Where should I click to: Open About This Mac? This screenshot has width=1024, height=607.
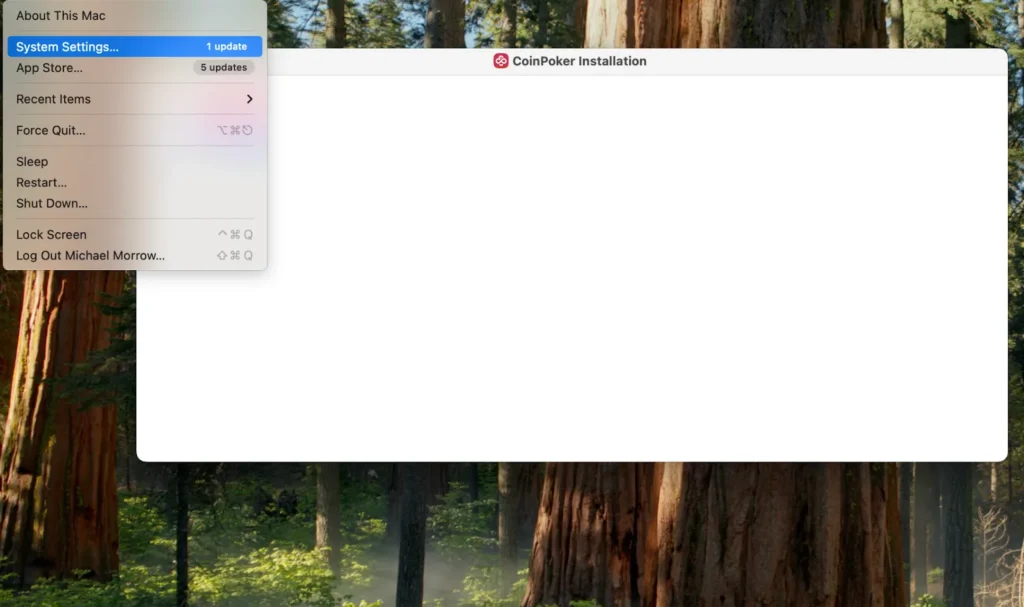[x=61, y=16]
